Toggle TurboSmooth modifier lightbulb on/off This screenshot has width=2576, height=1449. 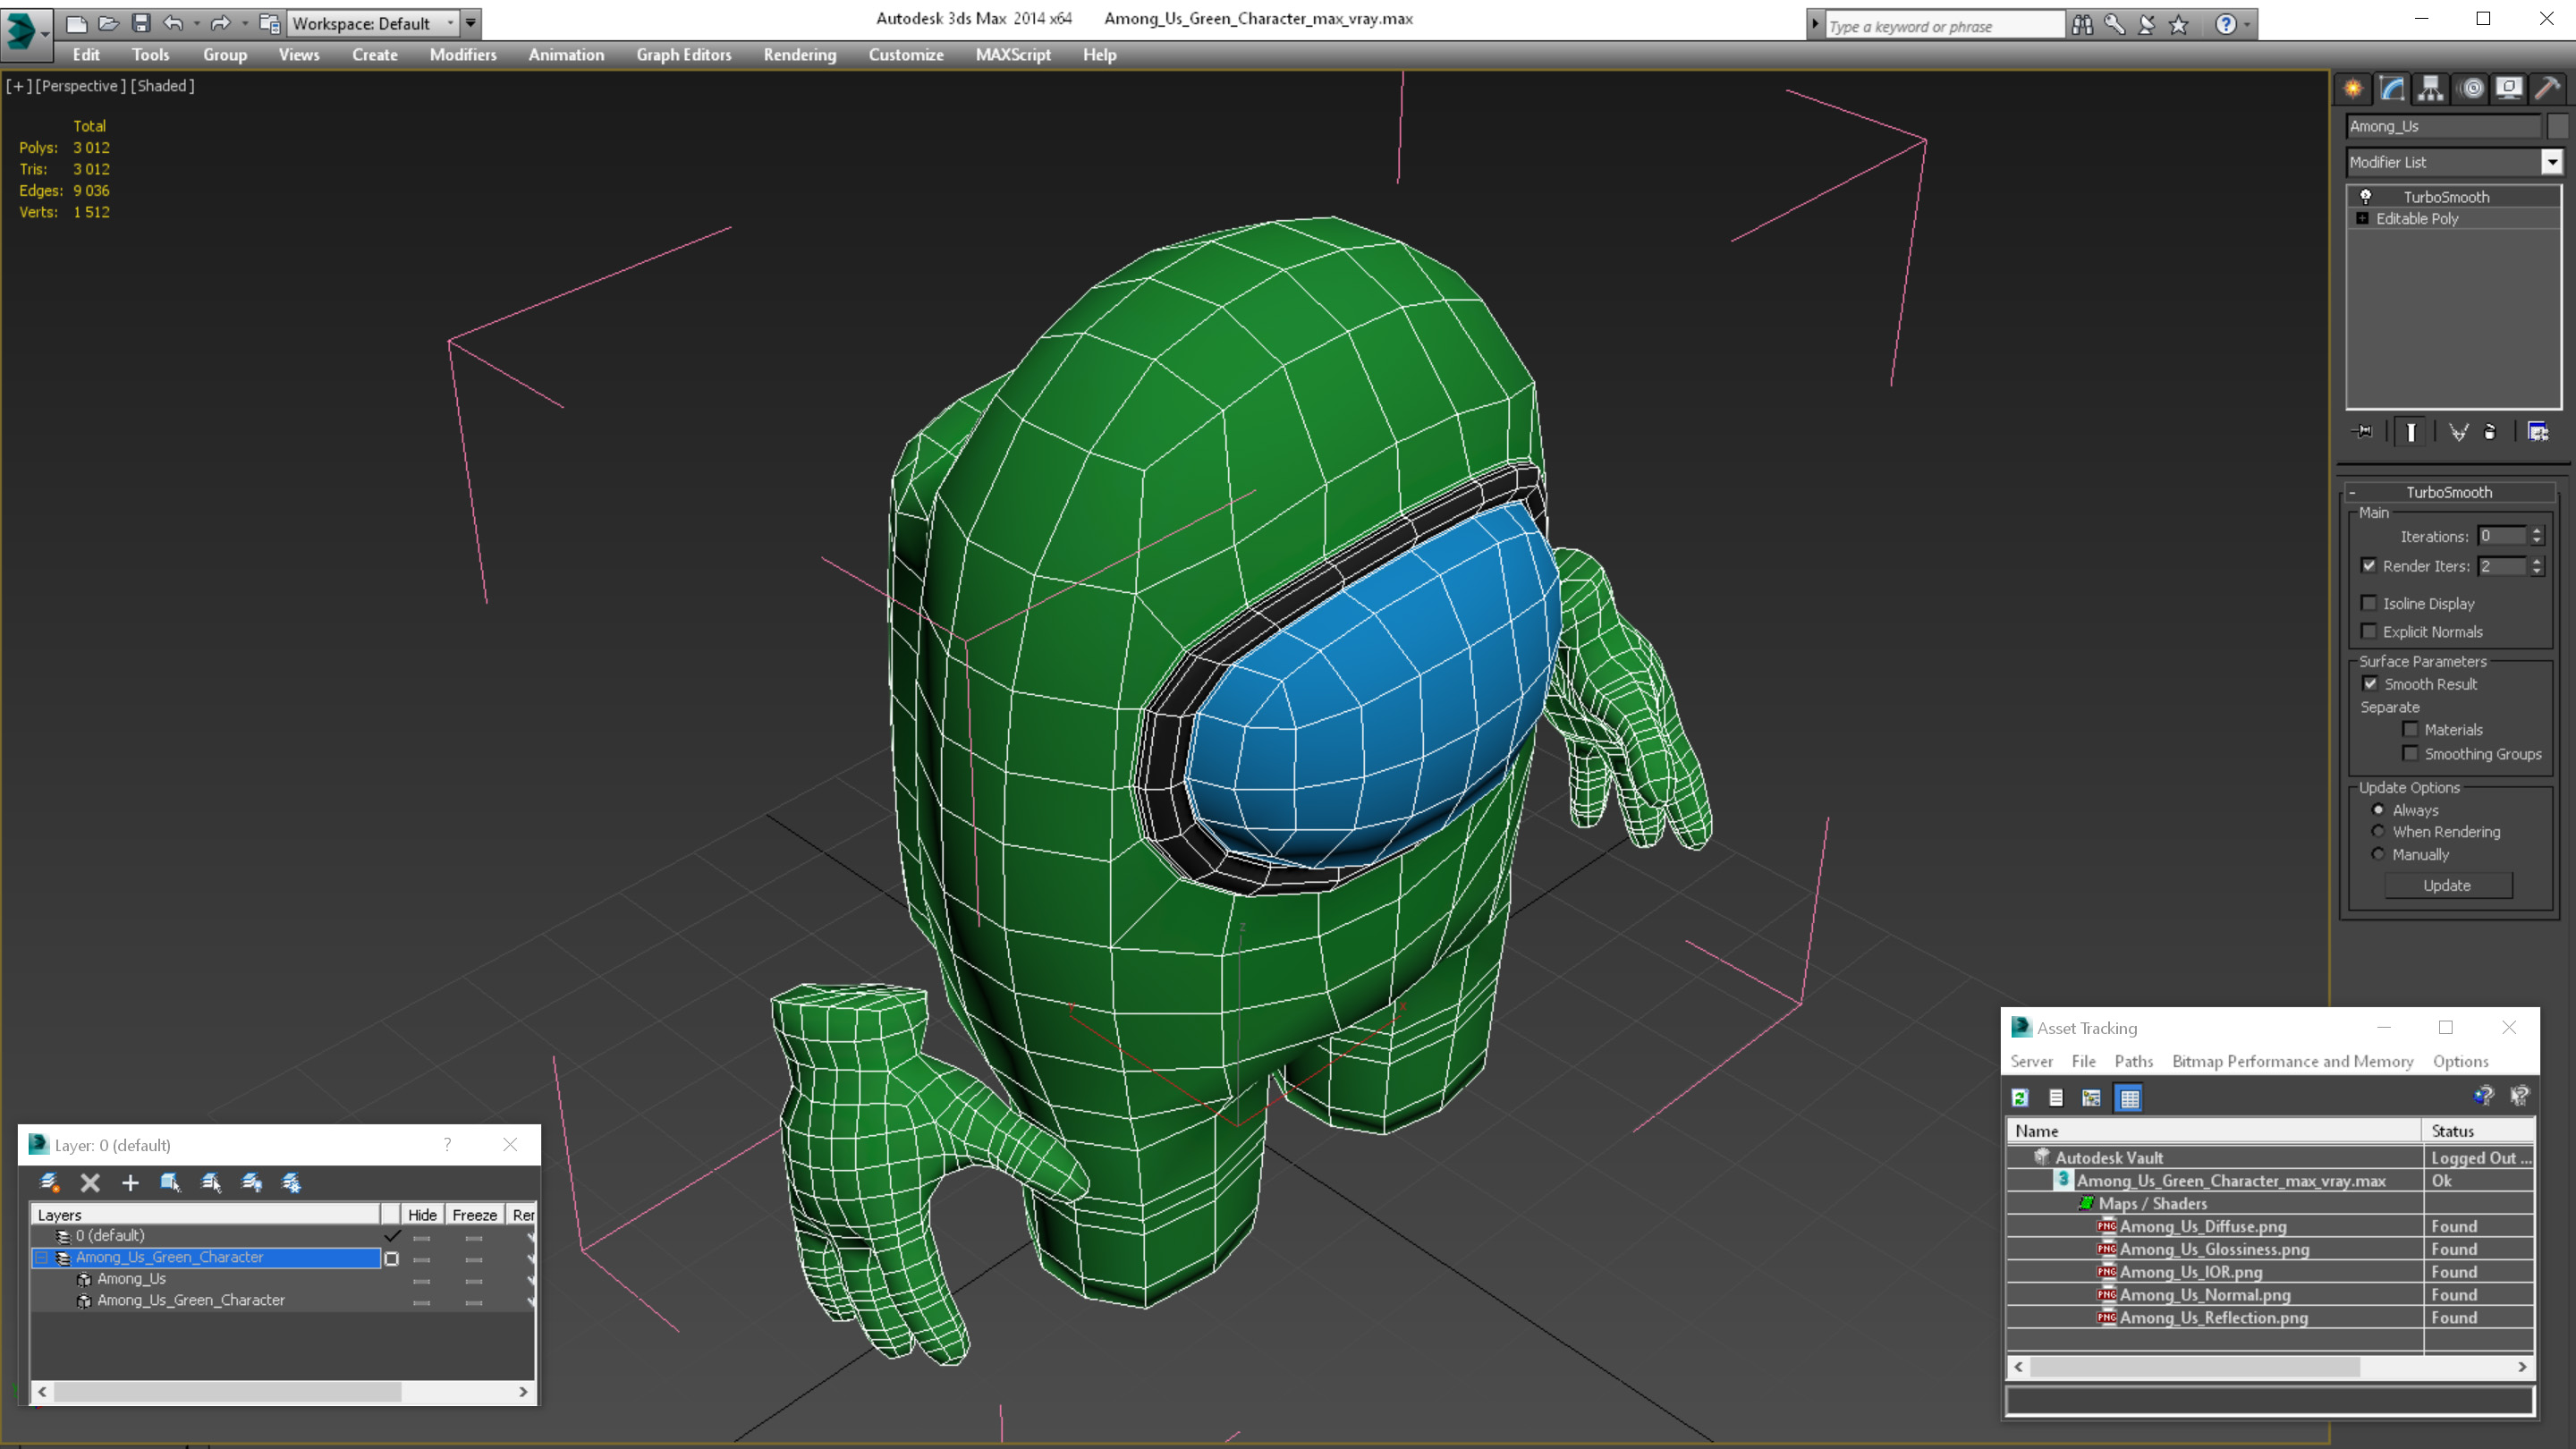coord(2366,196)
